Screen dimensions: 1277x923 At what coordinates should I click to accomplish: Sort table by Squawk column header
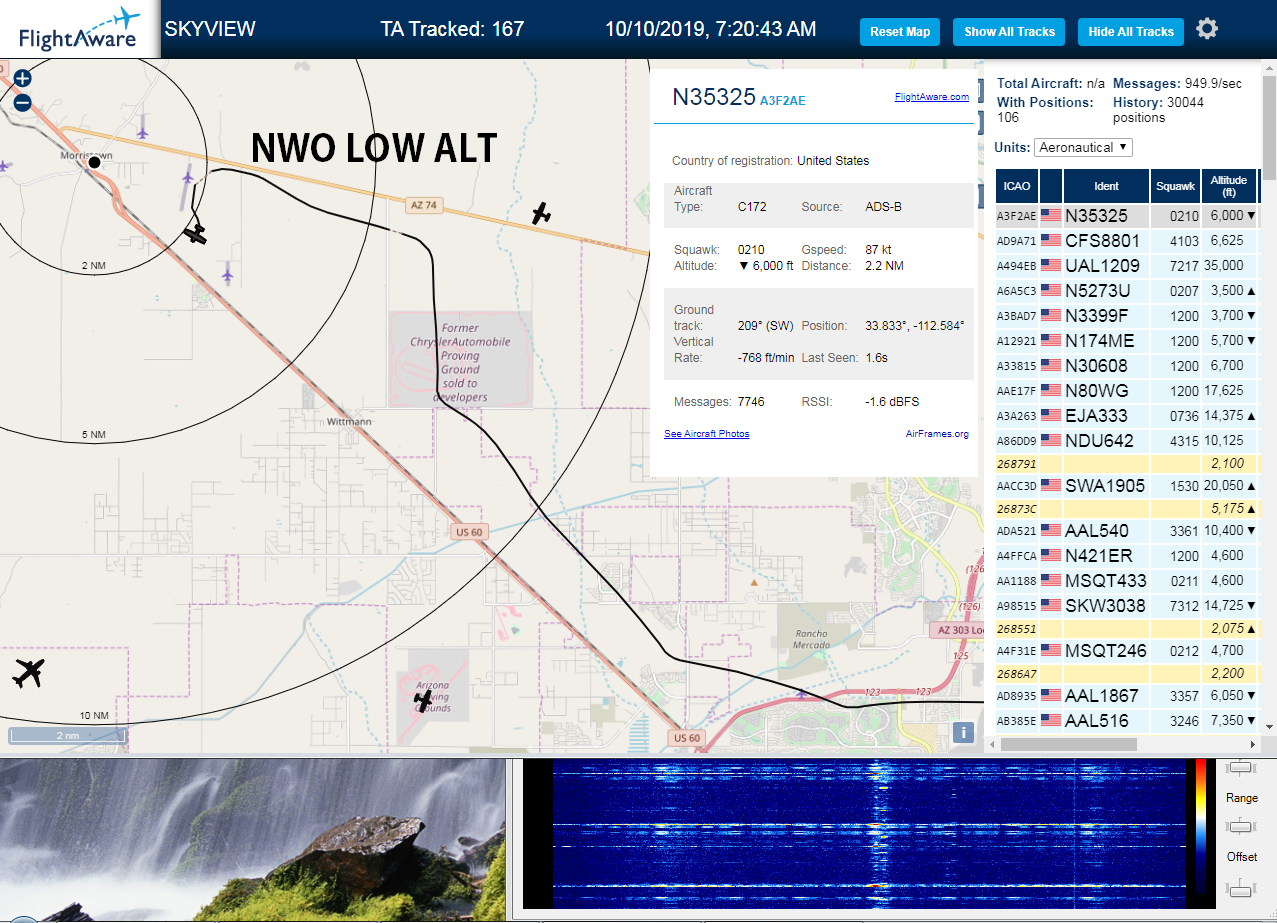[1175, 186]
